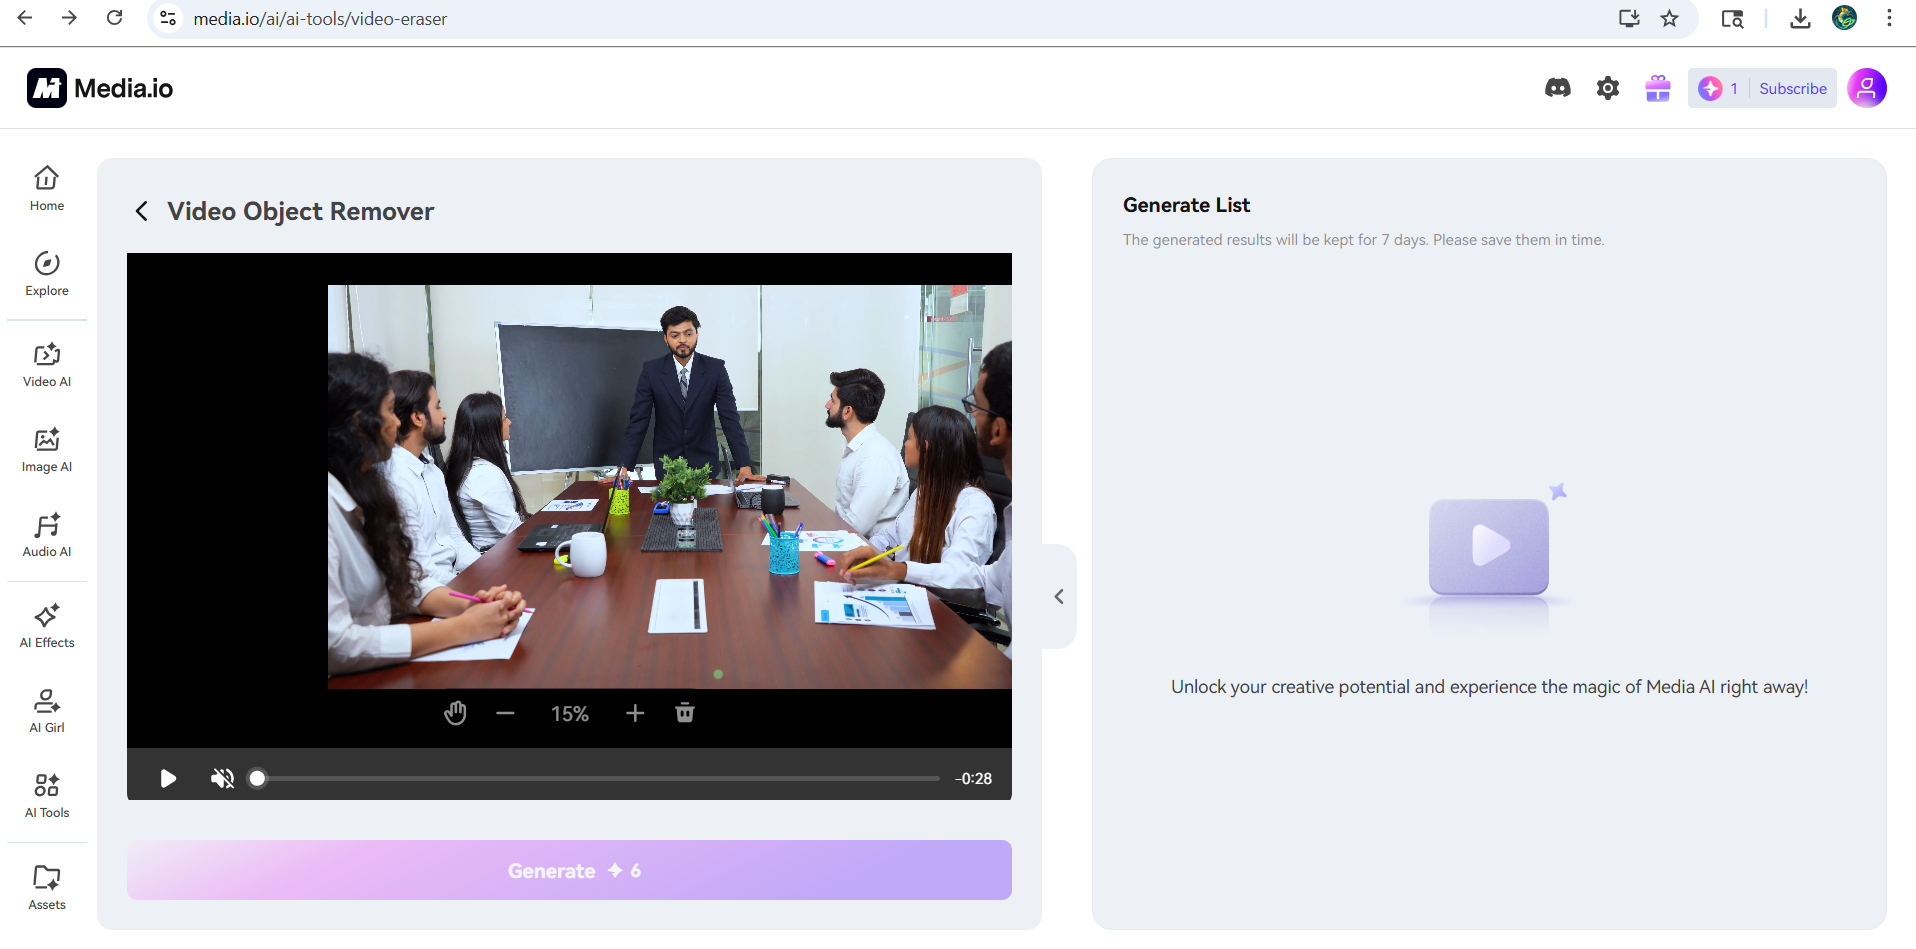Open AI Tools in sidebar
The height and width of the screenshot is (949, 1916).
pyautogui.click(x=47, y=796)
